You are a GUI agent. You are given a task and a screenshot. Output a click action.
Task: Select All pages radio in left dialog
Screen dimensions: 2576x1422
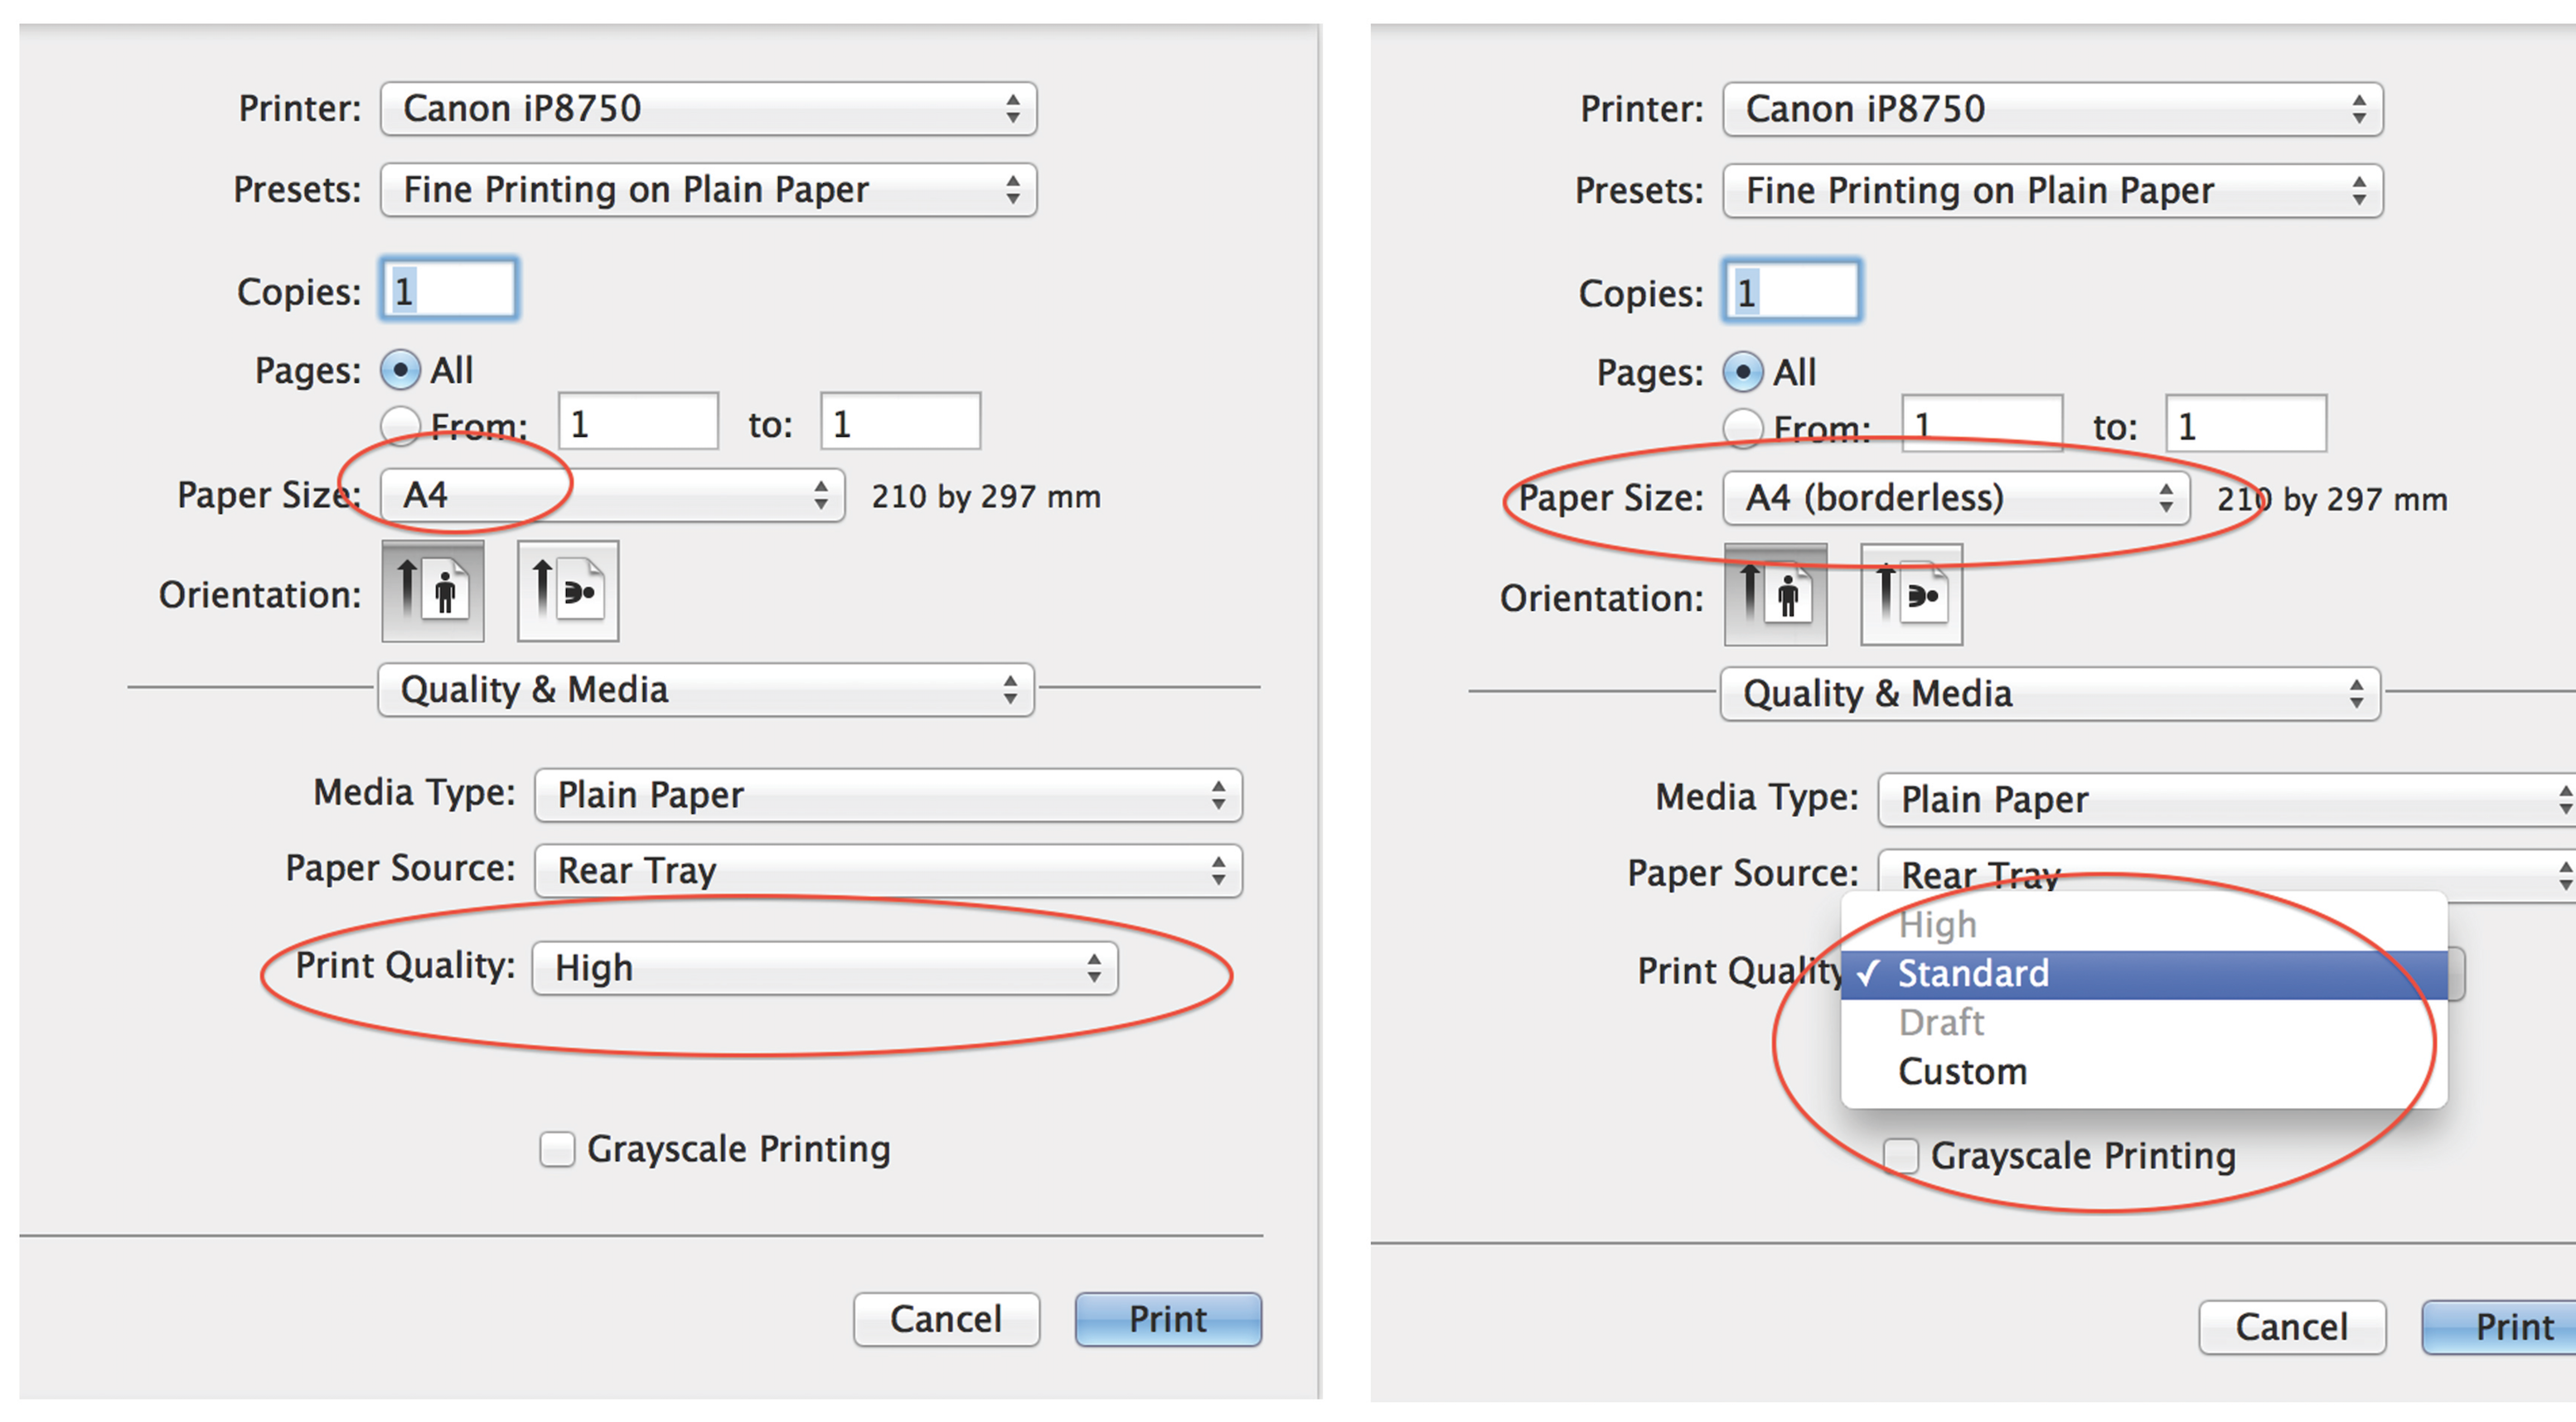(x=400, y=370)
